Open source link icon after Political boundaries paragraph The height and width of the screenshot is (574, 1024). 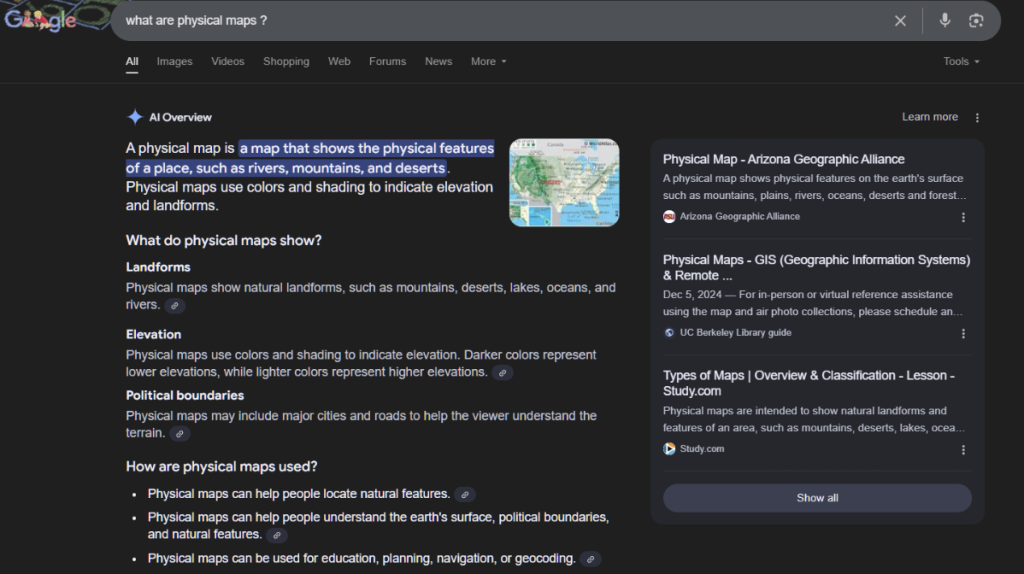180,434
